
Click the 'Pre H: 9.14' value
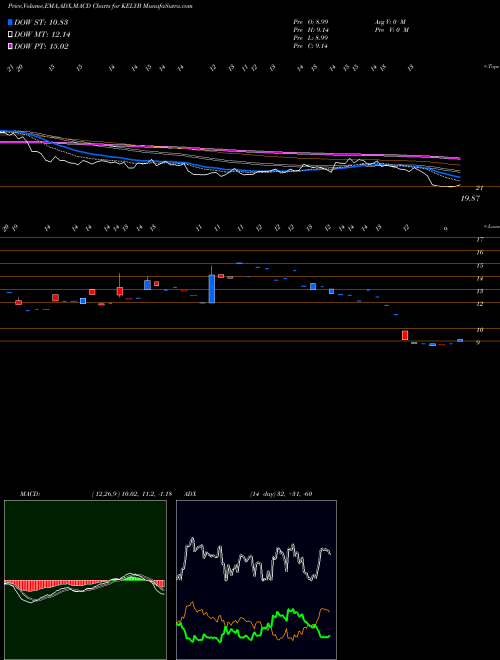point(311,30)
